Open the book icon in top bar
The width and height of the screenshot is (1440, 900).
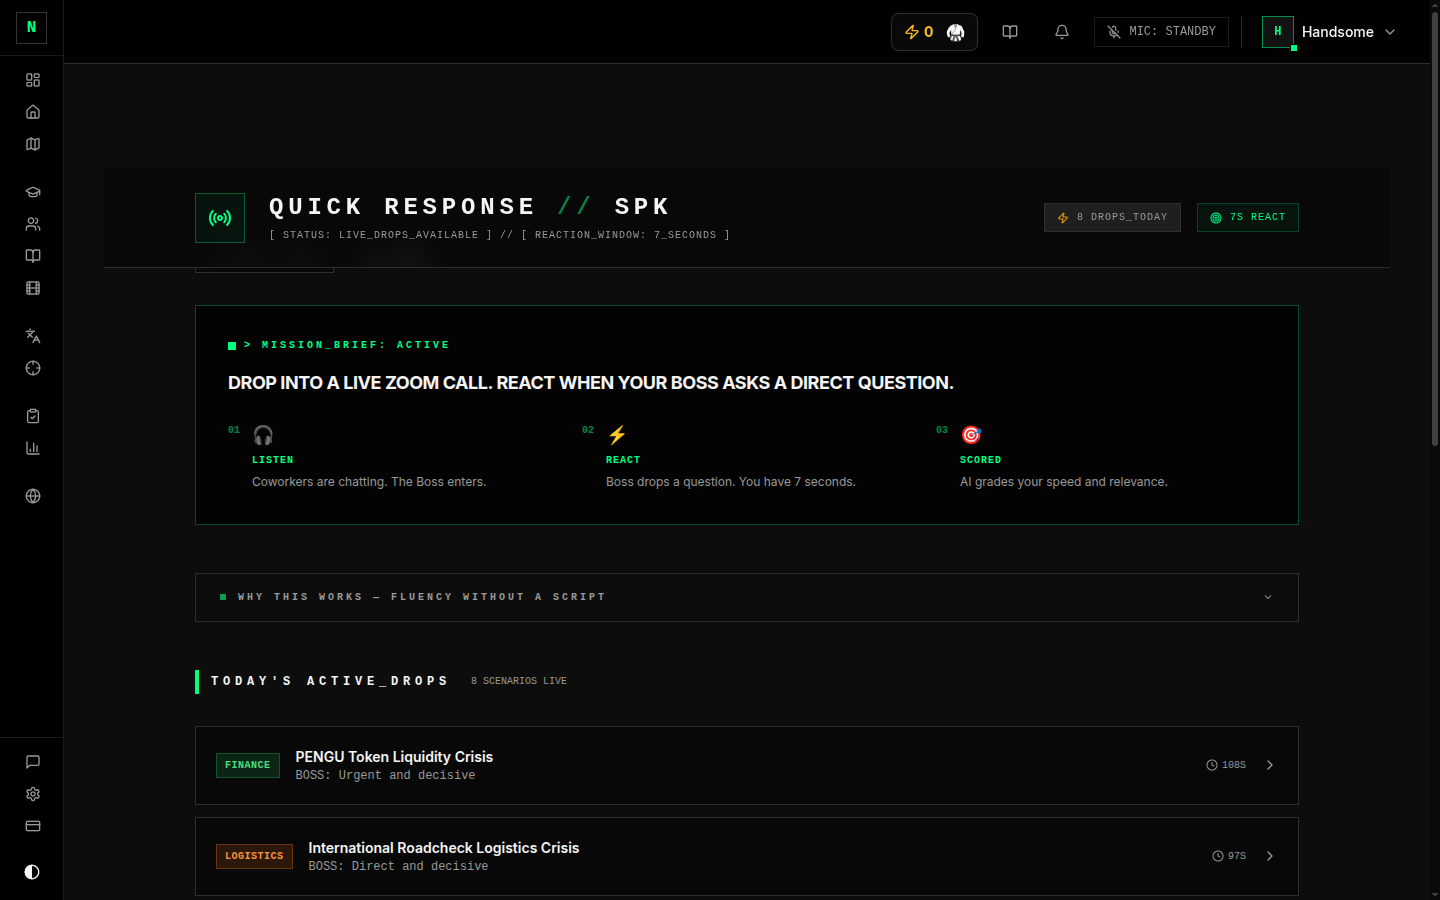(1010, 32)
